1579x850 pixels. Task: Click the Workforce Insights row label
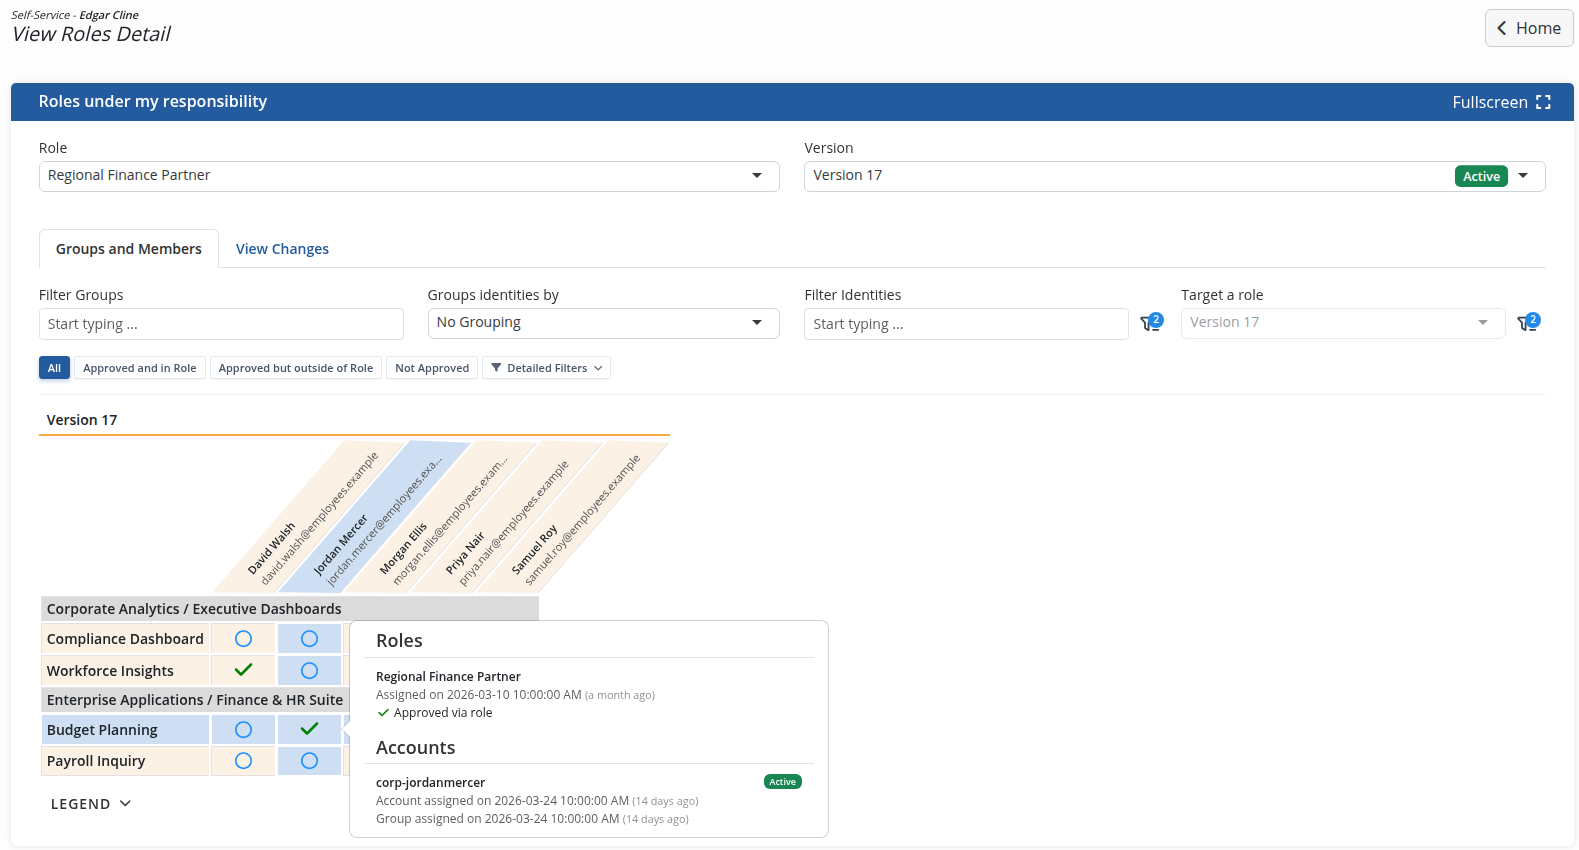[x=125, y=671]
